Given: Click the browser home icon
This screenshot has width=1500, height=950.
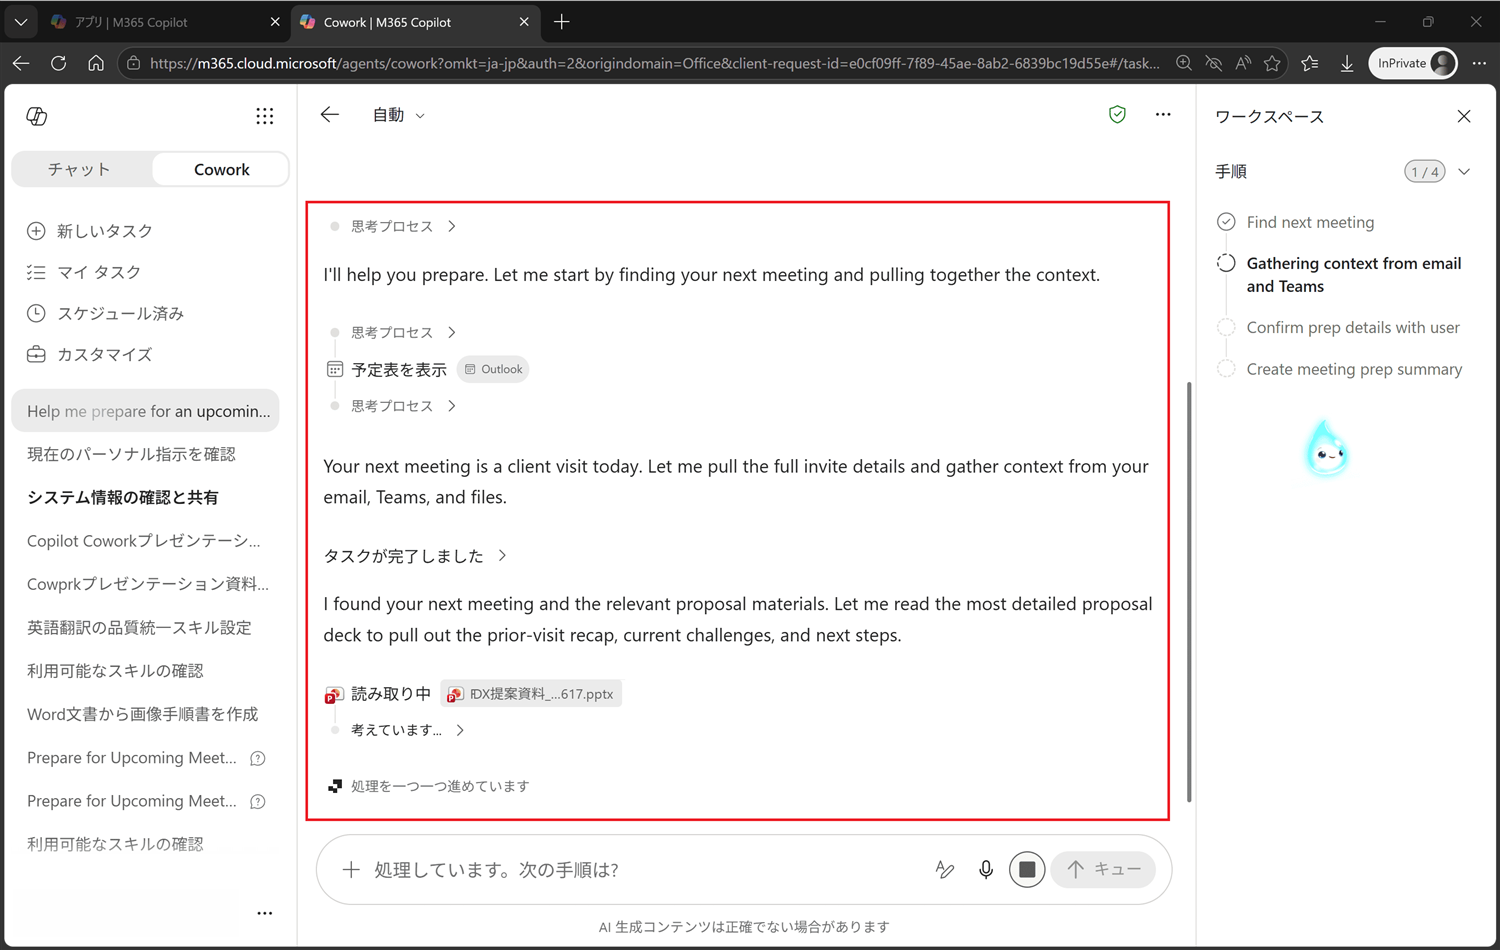Looking at the screenshot, I should [96, 63].
